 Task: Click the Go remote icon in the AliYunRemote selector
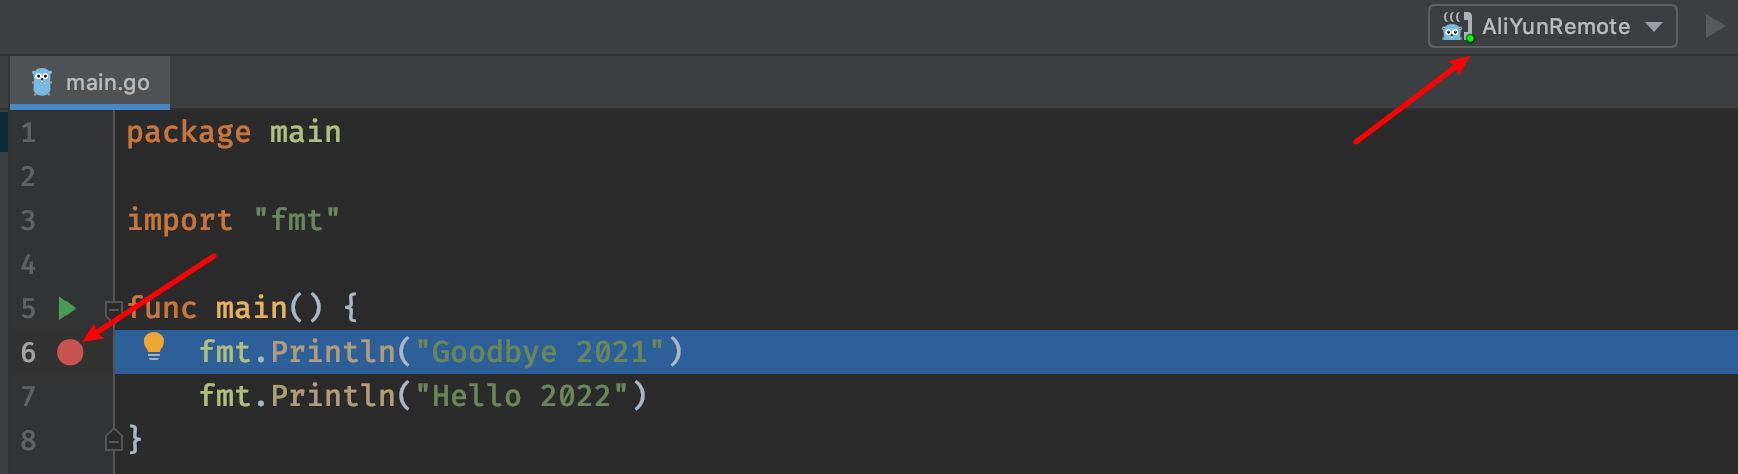point(1457,27)
